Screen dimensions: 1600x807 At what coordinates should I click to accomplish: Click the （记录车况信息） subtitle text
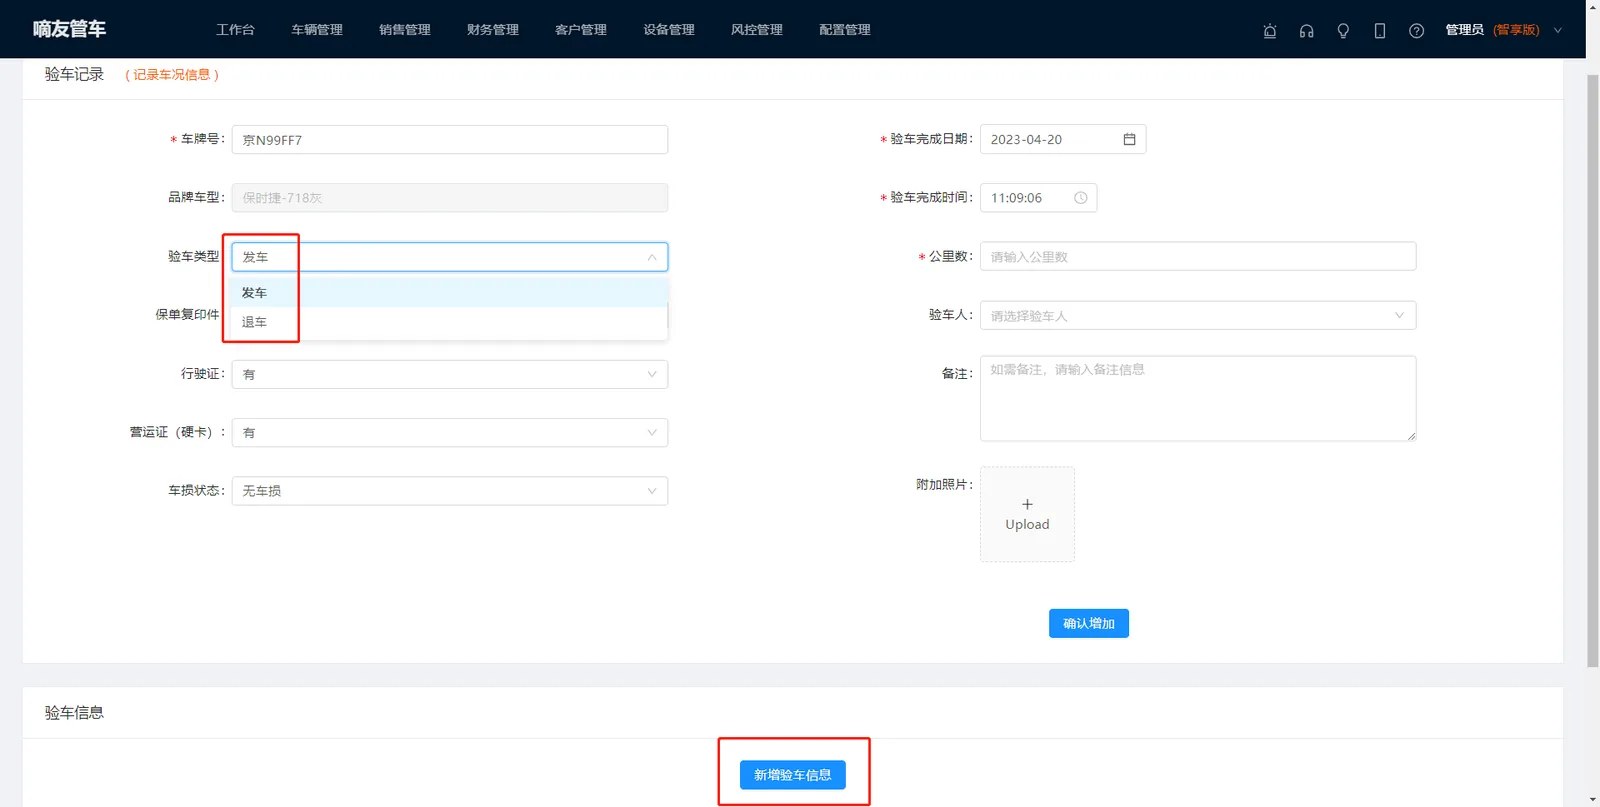point(172,75)
